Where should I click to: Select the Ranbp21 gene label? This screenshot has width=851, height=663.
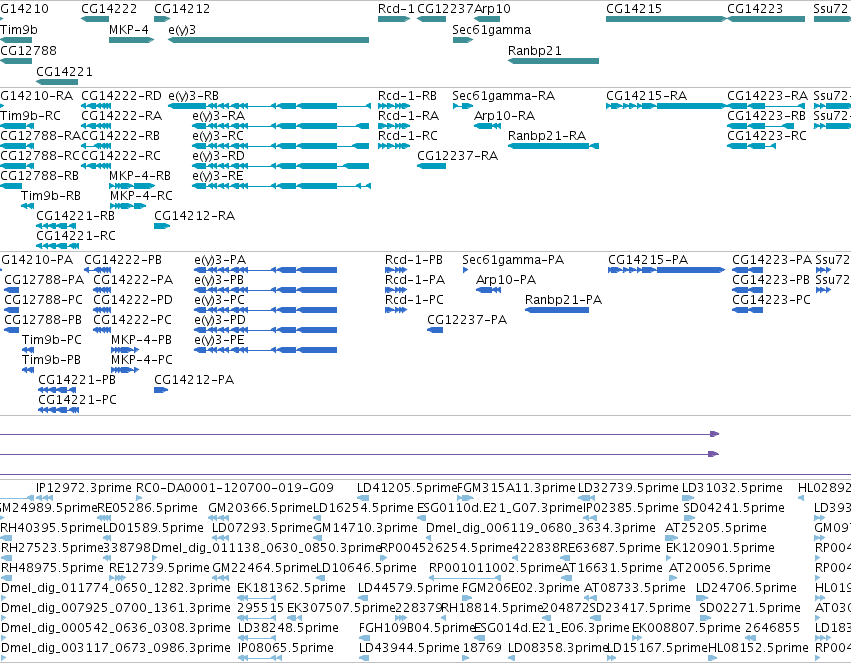pos(535,50)
